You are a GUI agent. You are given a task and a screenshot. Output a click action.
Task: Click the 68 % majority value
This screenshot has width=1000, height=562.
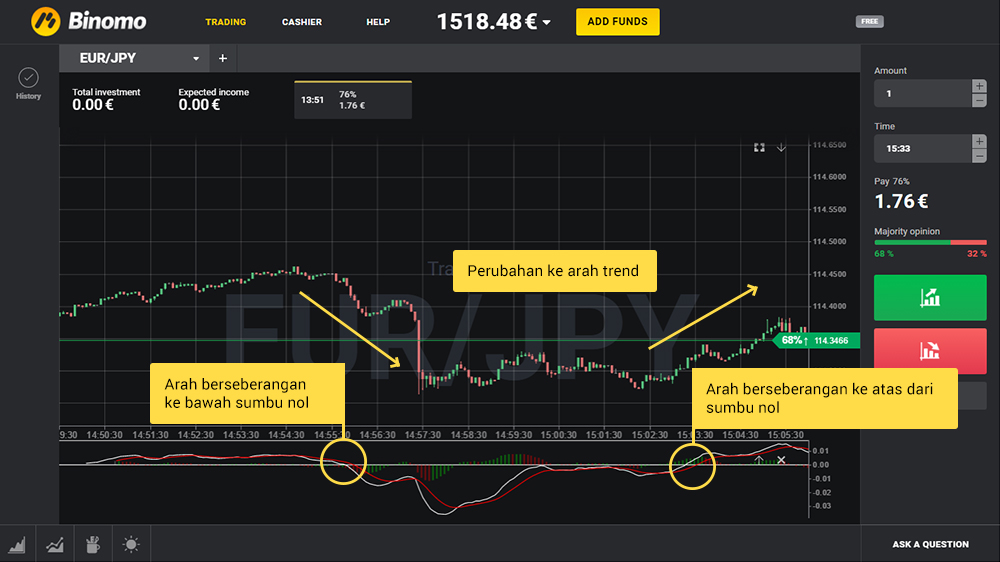pos(884,254)
